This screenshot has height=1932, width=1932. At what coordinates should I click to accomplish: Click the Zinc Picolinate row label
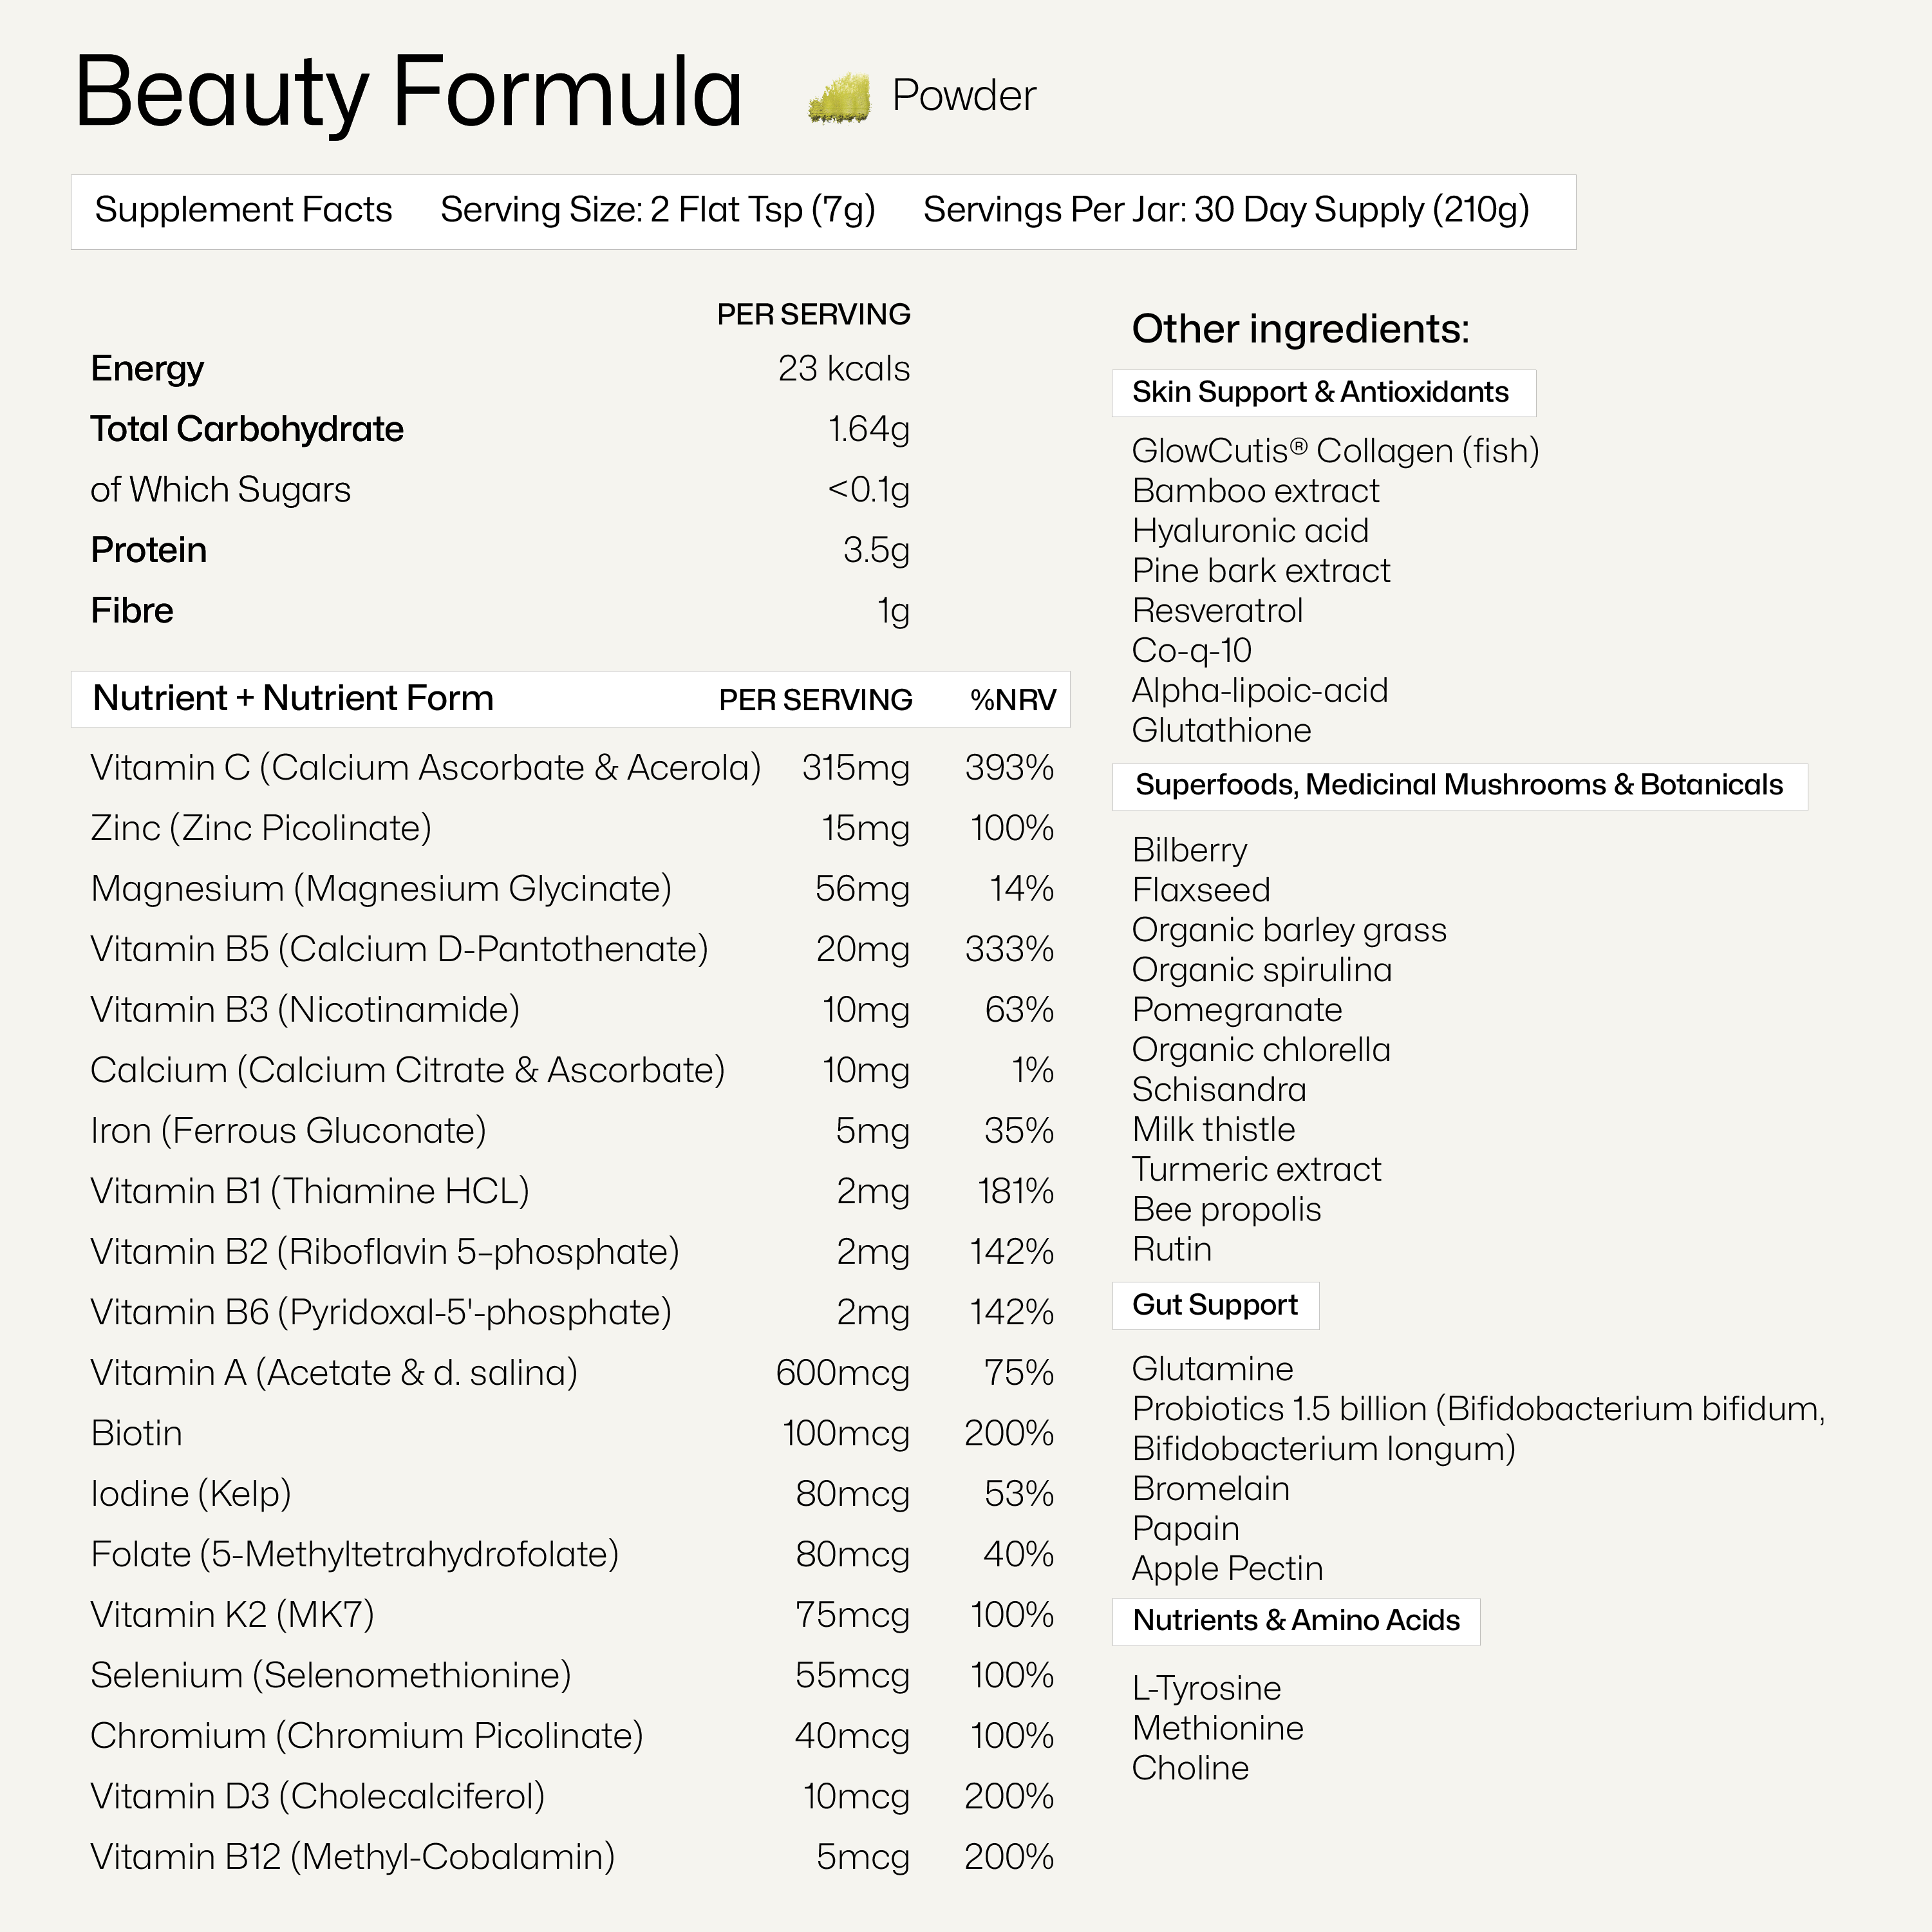point(261,828)
